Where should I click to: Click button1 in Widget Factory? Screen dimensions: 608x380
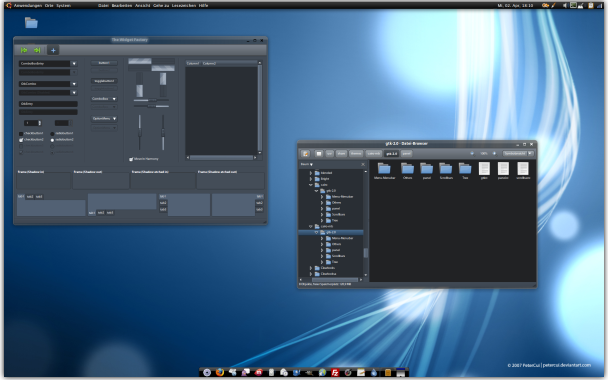click(x=104, y=63)
